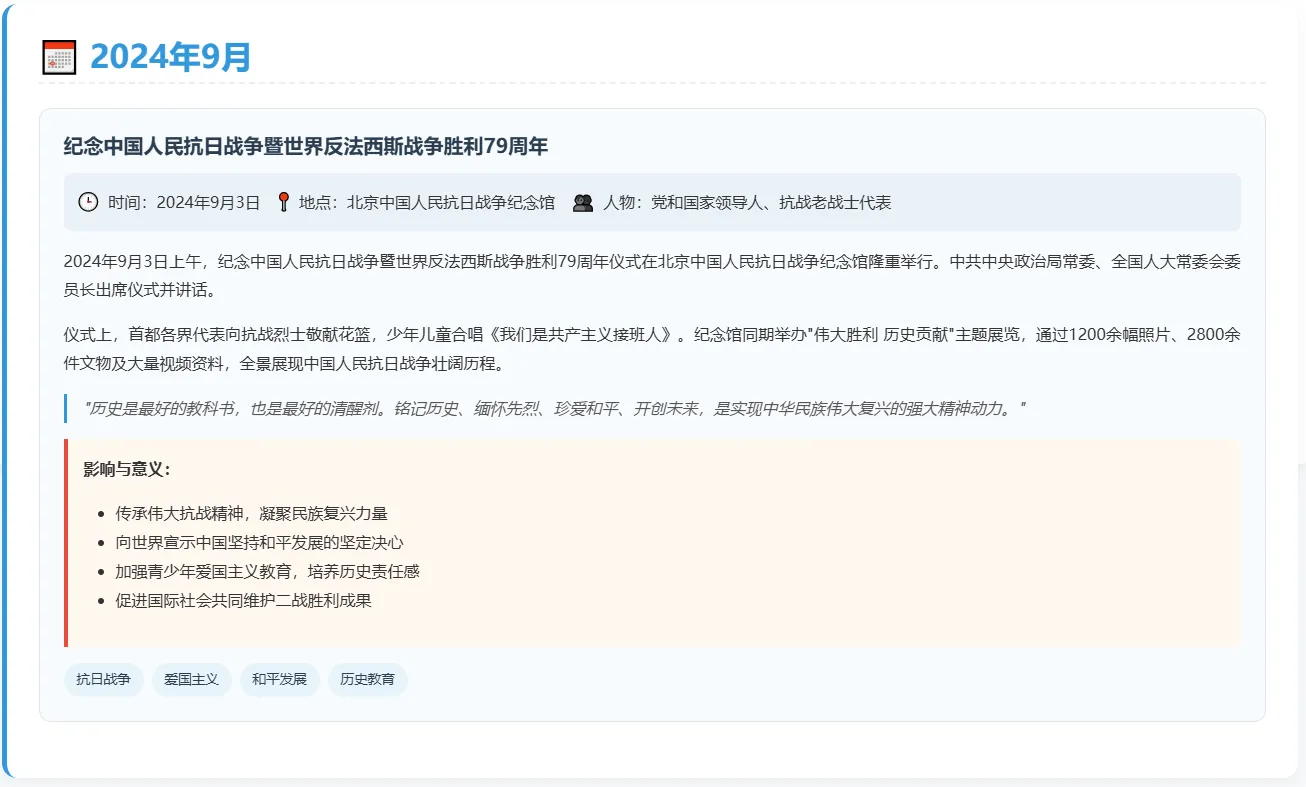
Task: Click the first bullet item 传承伟大抗战精神
Action: [x=250, y=513]
